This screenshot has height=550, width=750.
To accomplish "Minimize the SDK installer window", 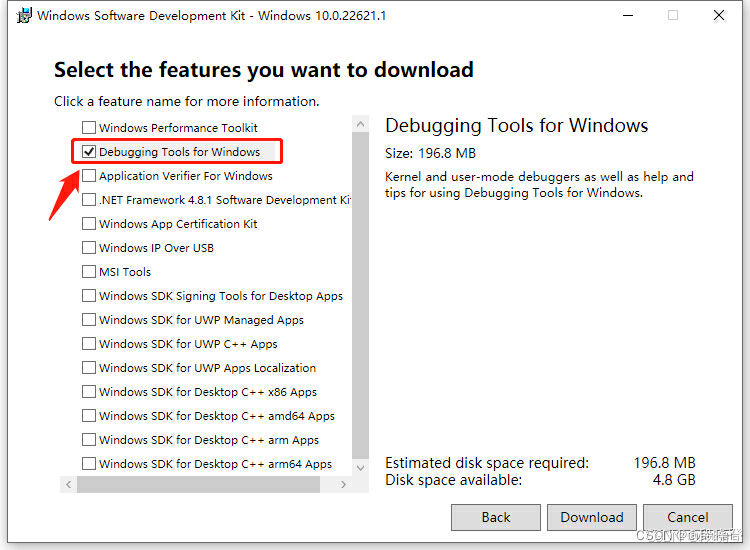I will click(628, 15).
